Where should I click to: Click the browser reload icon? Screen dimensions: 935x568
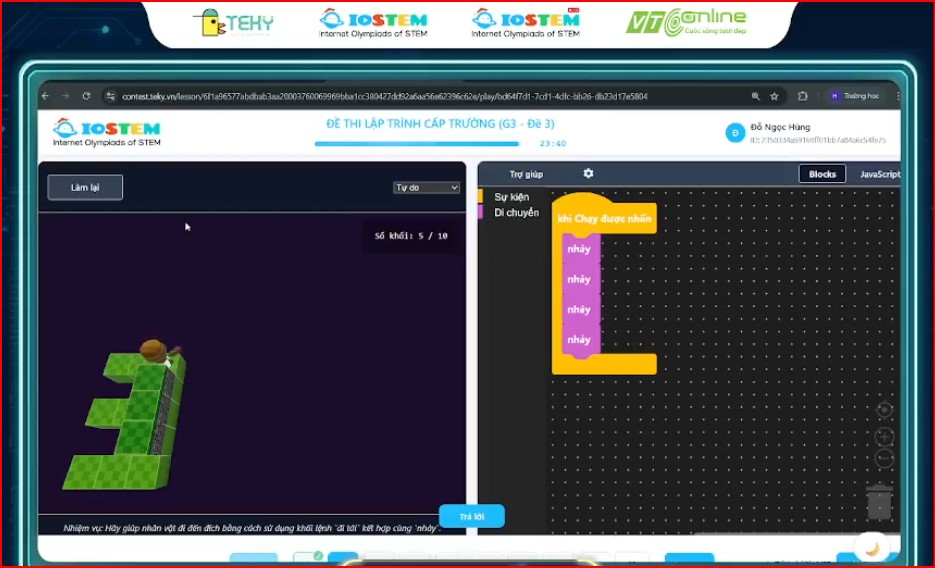(87, 96)
